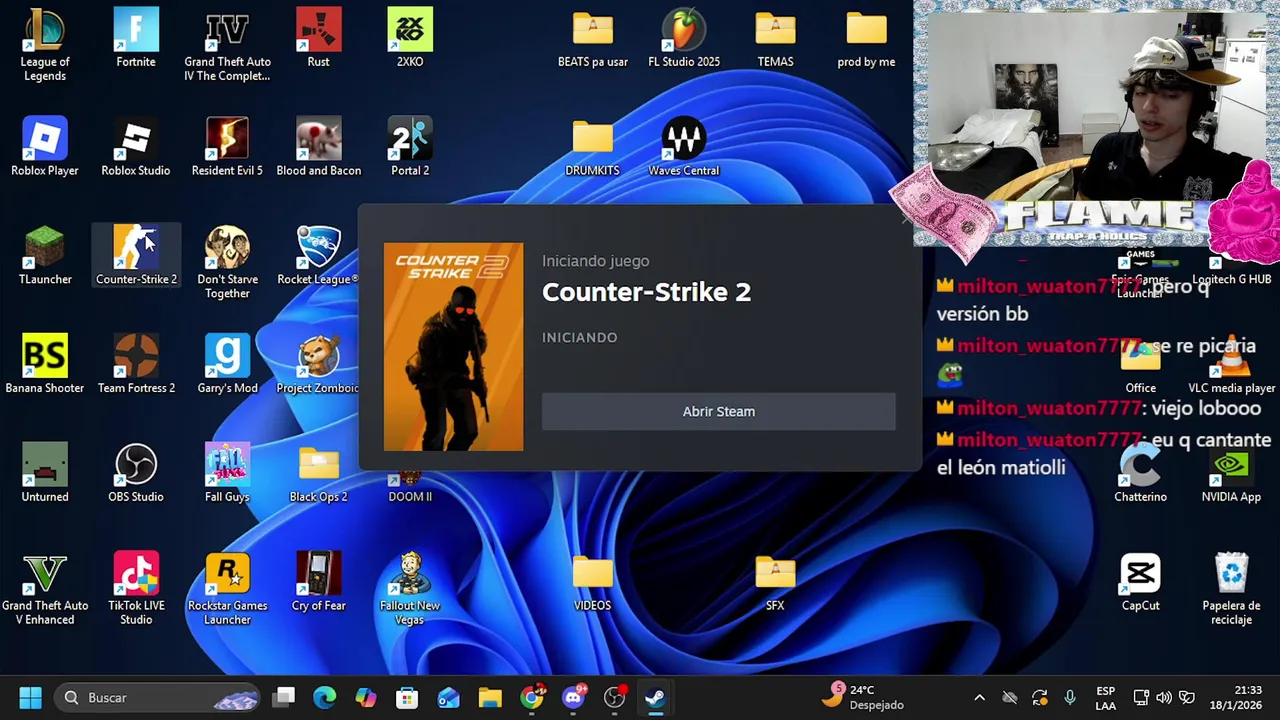Viewport: 1280px width, 720px height.
Task: Select the DOOM II shortcut
Action: click(410, 488)
